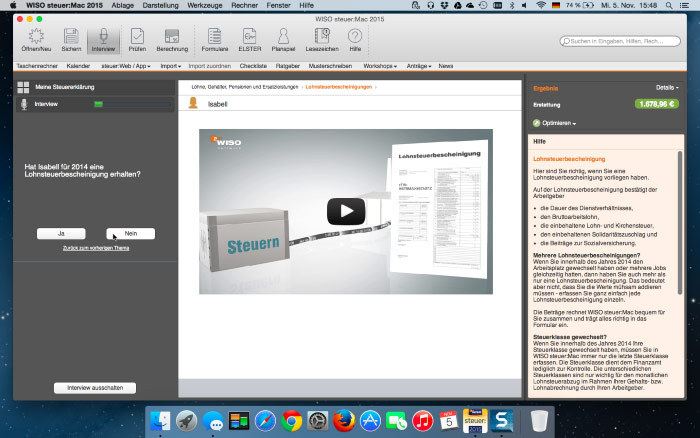The width and height of the screenshot is (700, 438).
Task: Click the WISO steuer 2015 Dock icon
Action: 475,421
